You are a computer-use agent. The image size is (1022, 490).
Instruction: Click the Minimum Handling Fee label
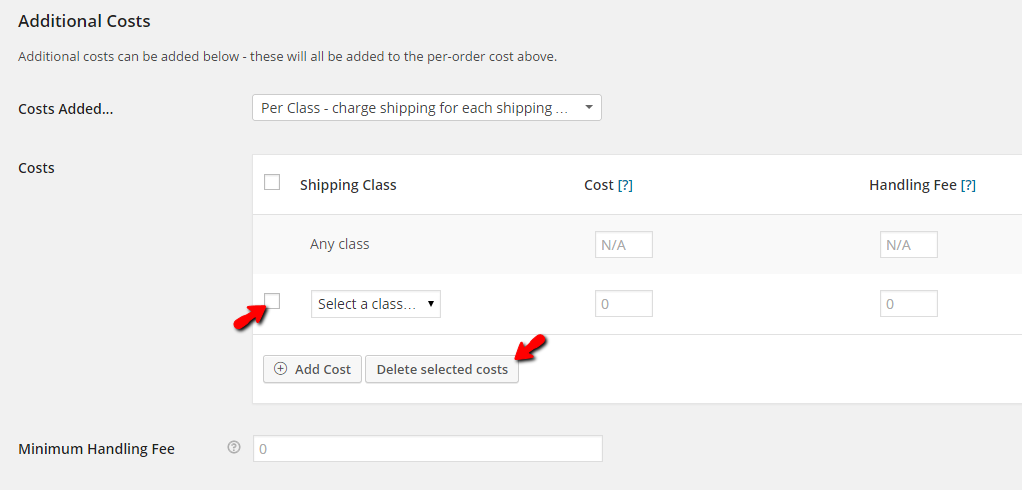[x=96, y=449]
